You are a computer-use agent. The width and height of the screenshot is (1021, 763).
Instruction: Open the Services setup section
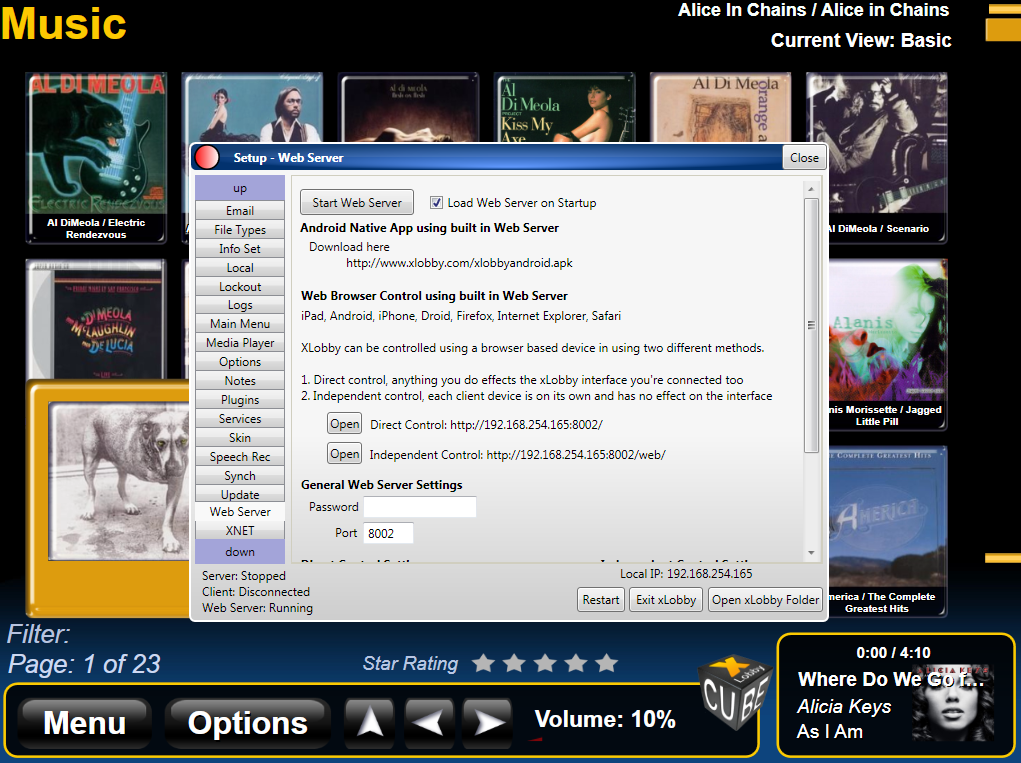(240, 419)
